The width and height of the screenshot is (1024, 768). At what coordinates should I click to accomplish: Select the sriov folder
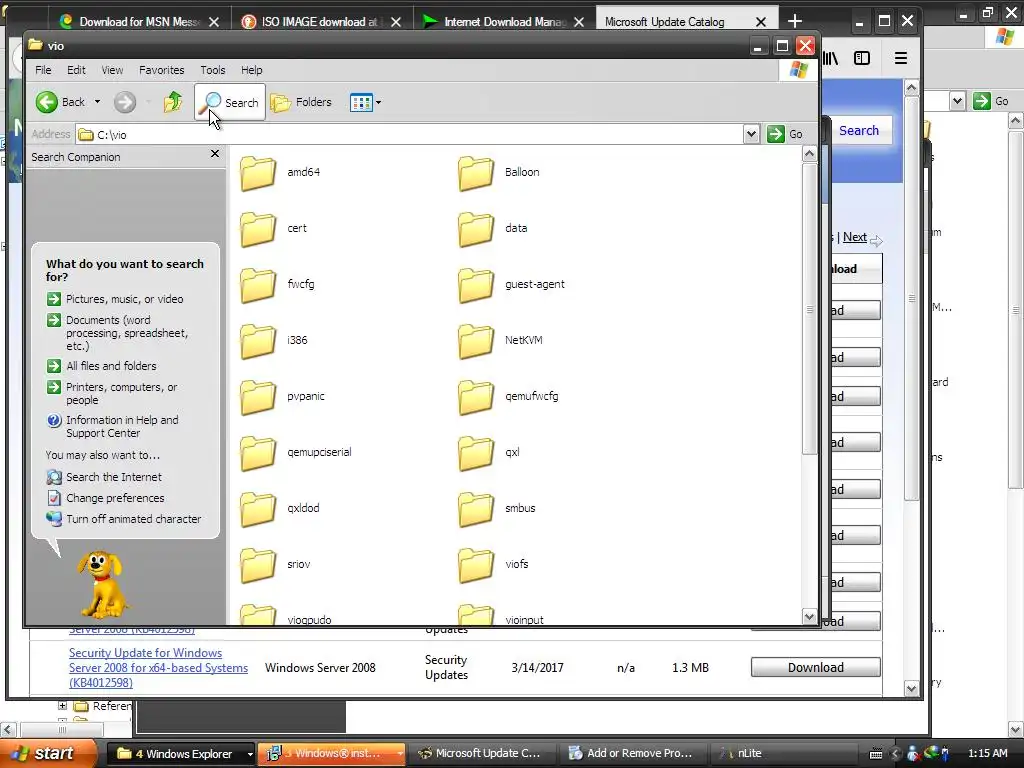pos(276,565)
